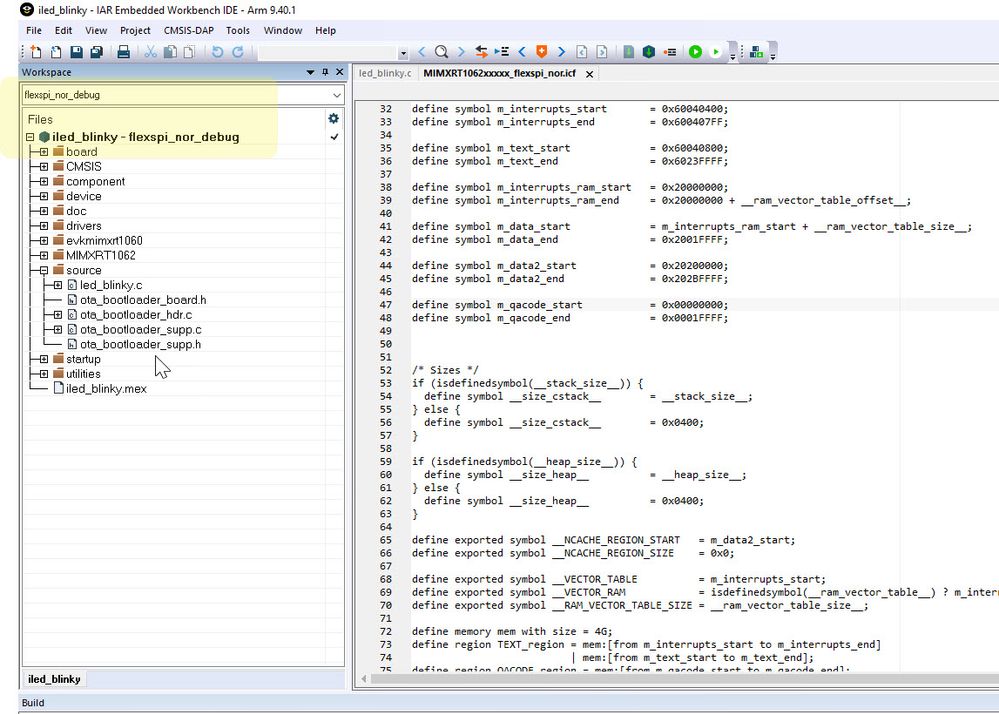Collapse the iled_blinky project node
Image resolution: width=999 pixels, height=714 pixels.
click(30, 137)
